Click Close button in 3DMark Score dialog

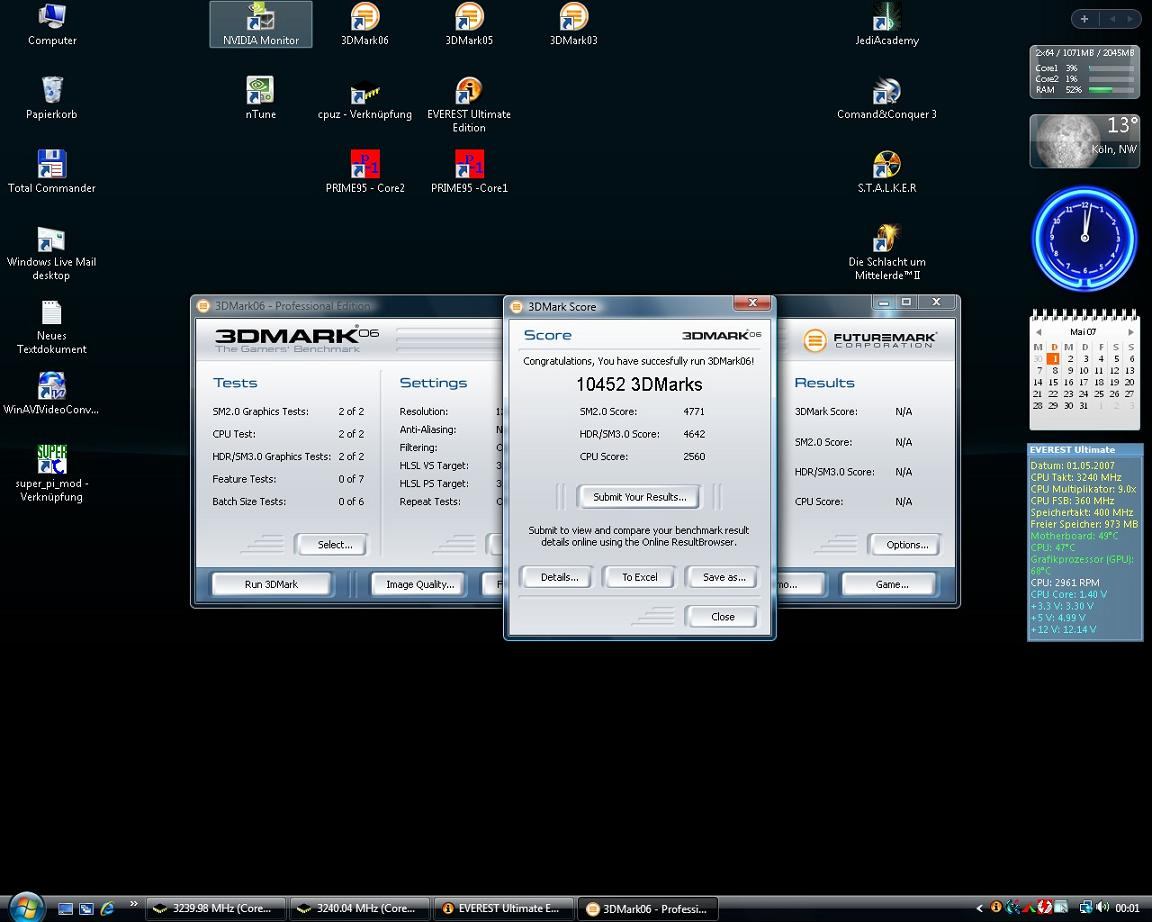click(722, 617)
